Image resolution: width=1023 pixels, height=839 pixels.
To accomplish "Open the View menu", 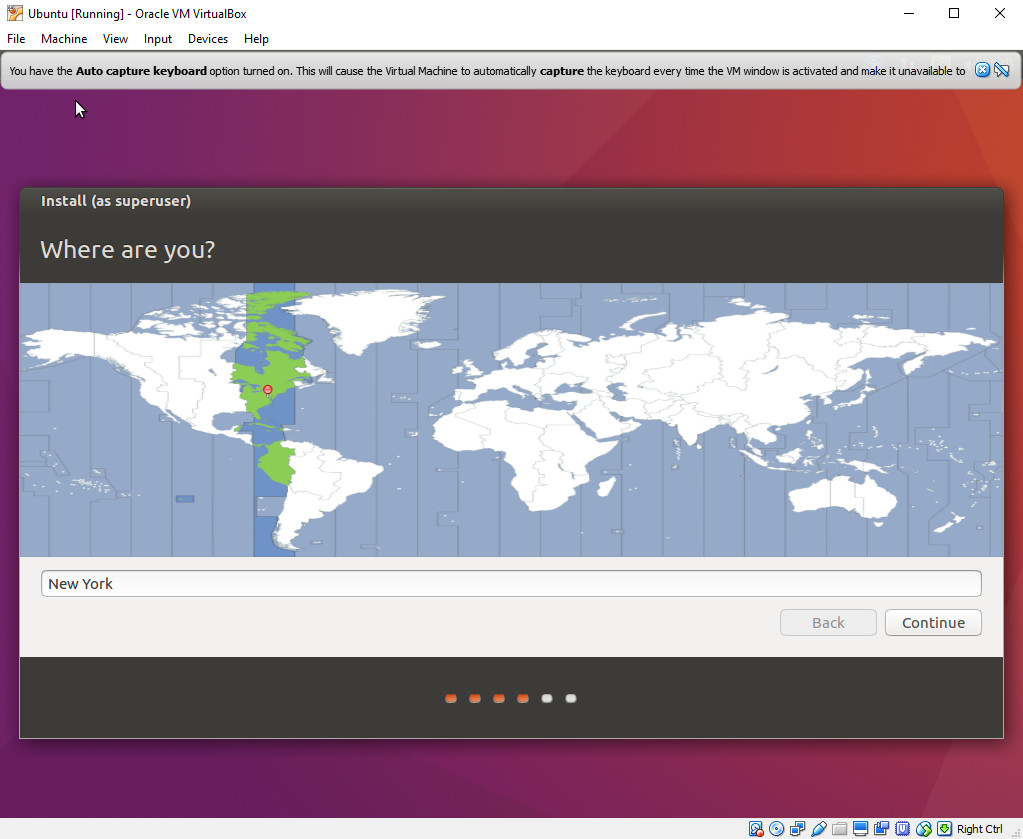I will tap(115, 39).
